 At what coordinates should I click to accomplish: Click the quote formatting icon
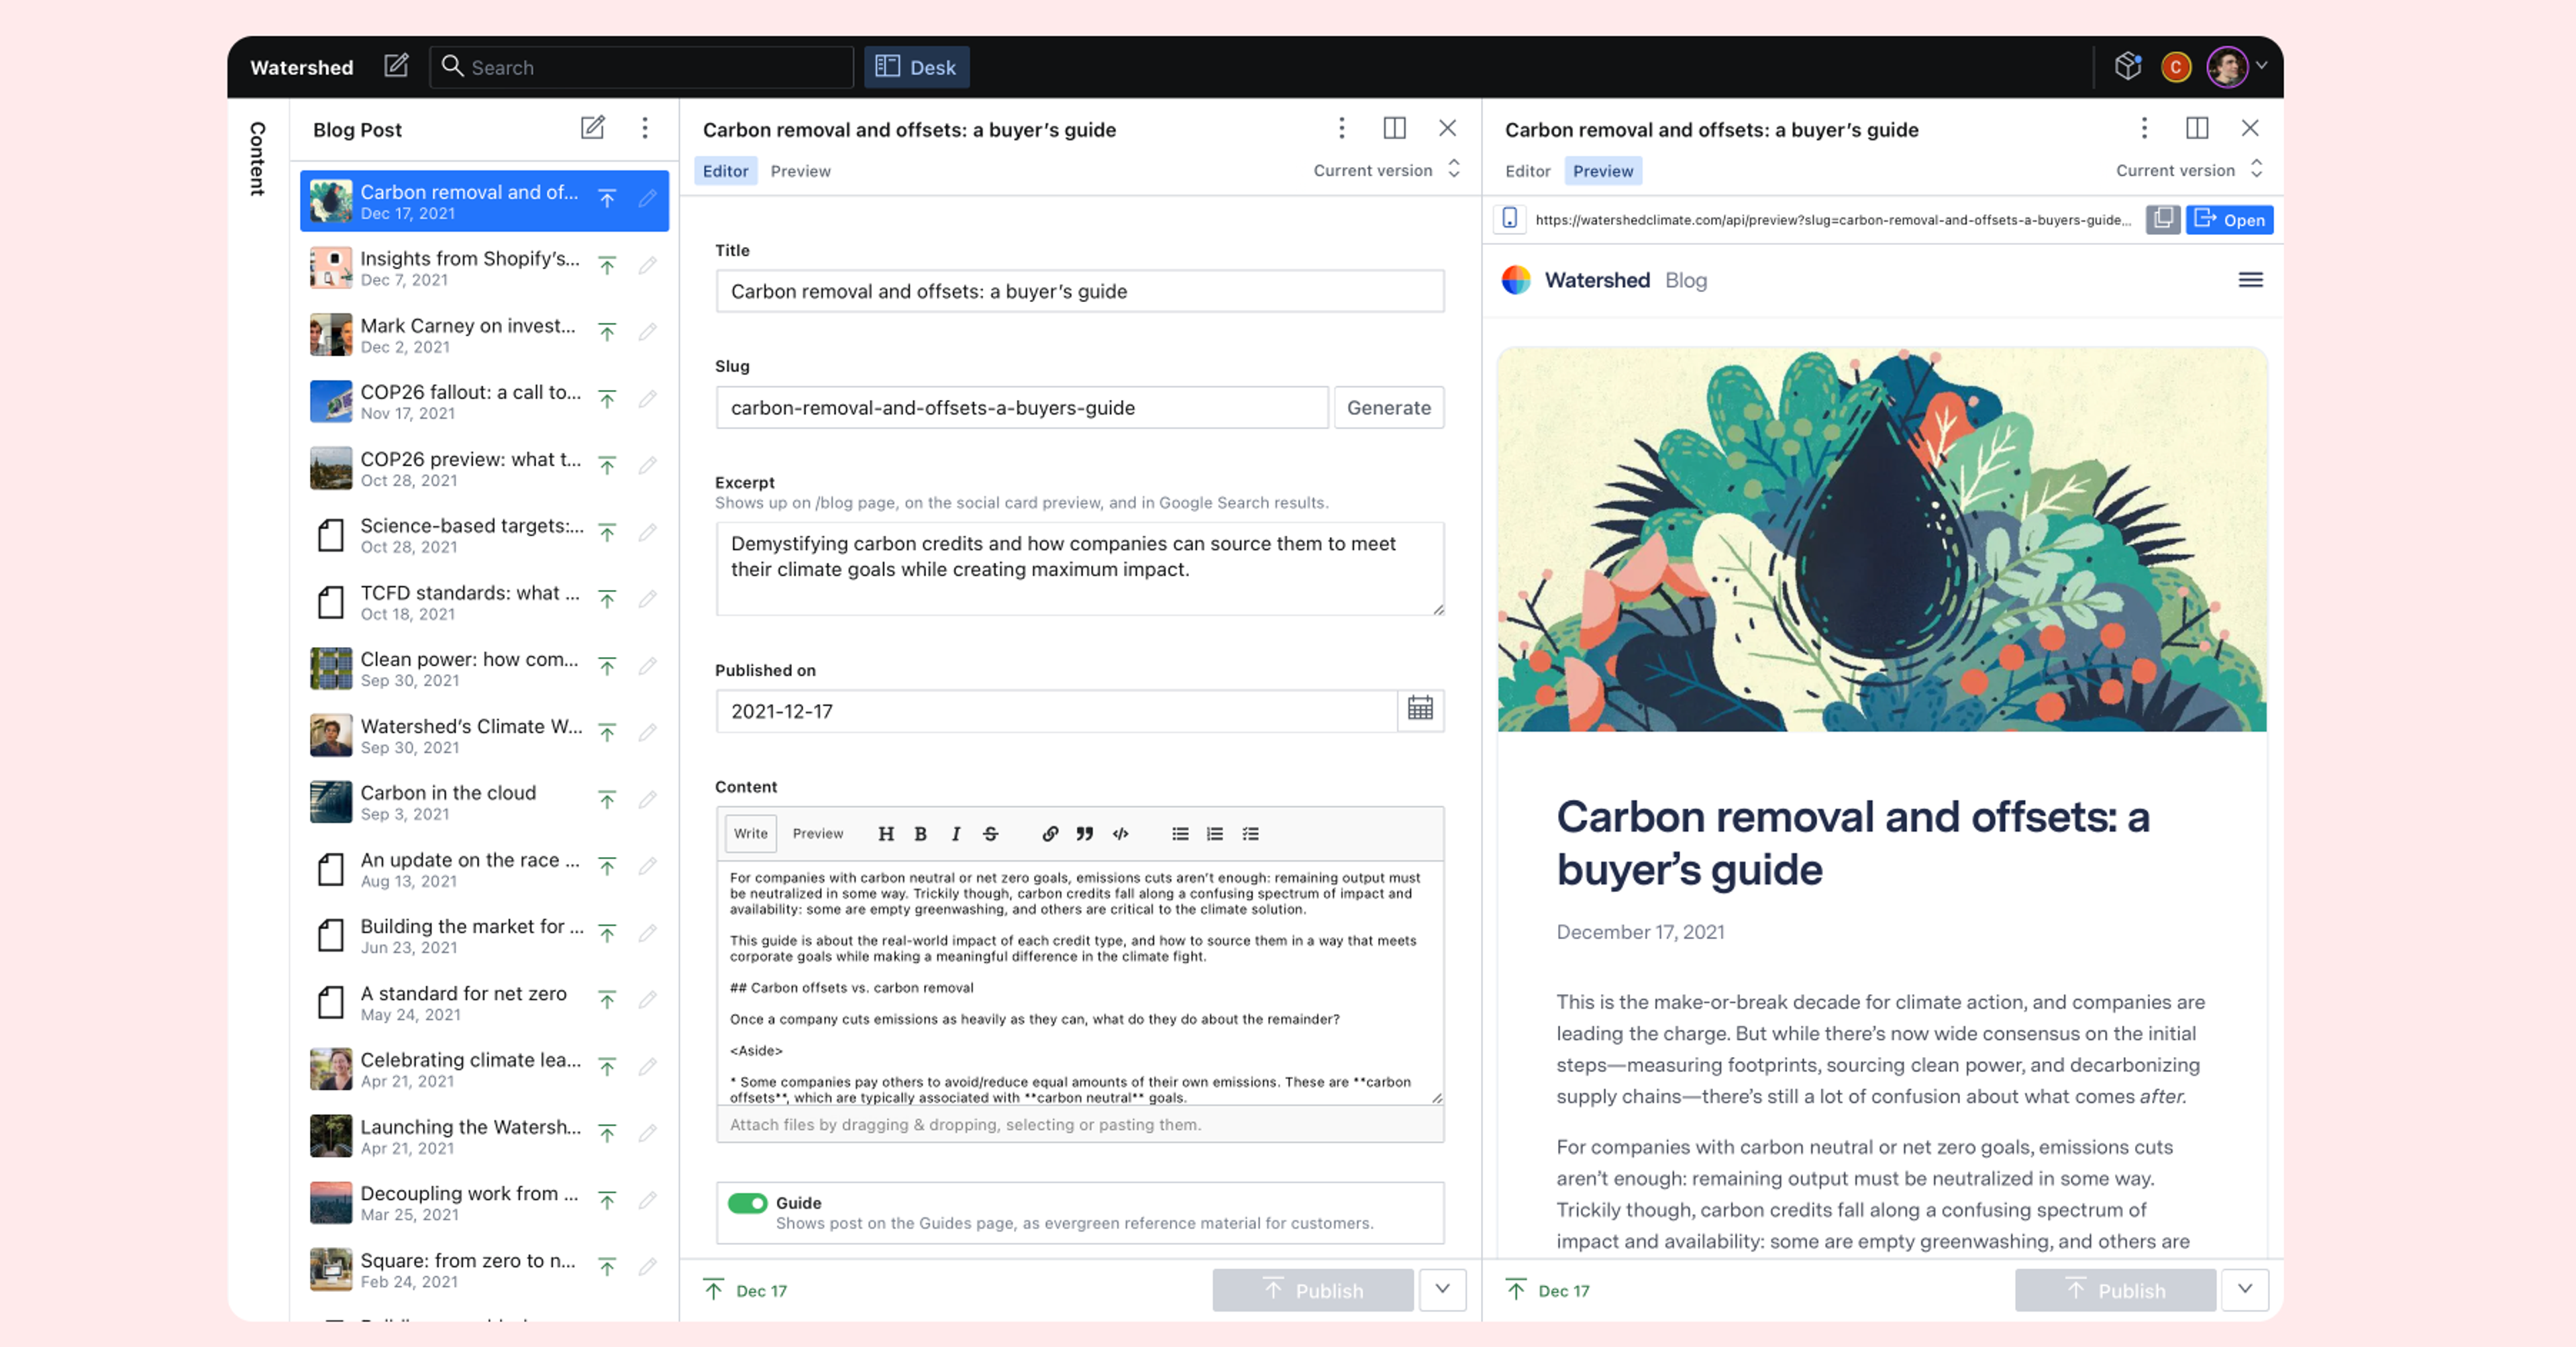(x=1084, y=833)
